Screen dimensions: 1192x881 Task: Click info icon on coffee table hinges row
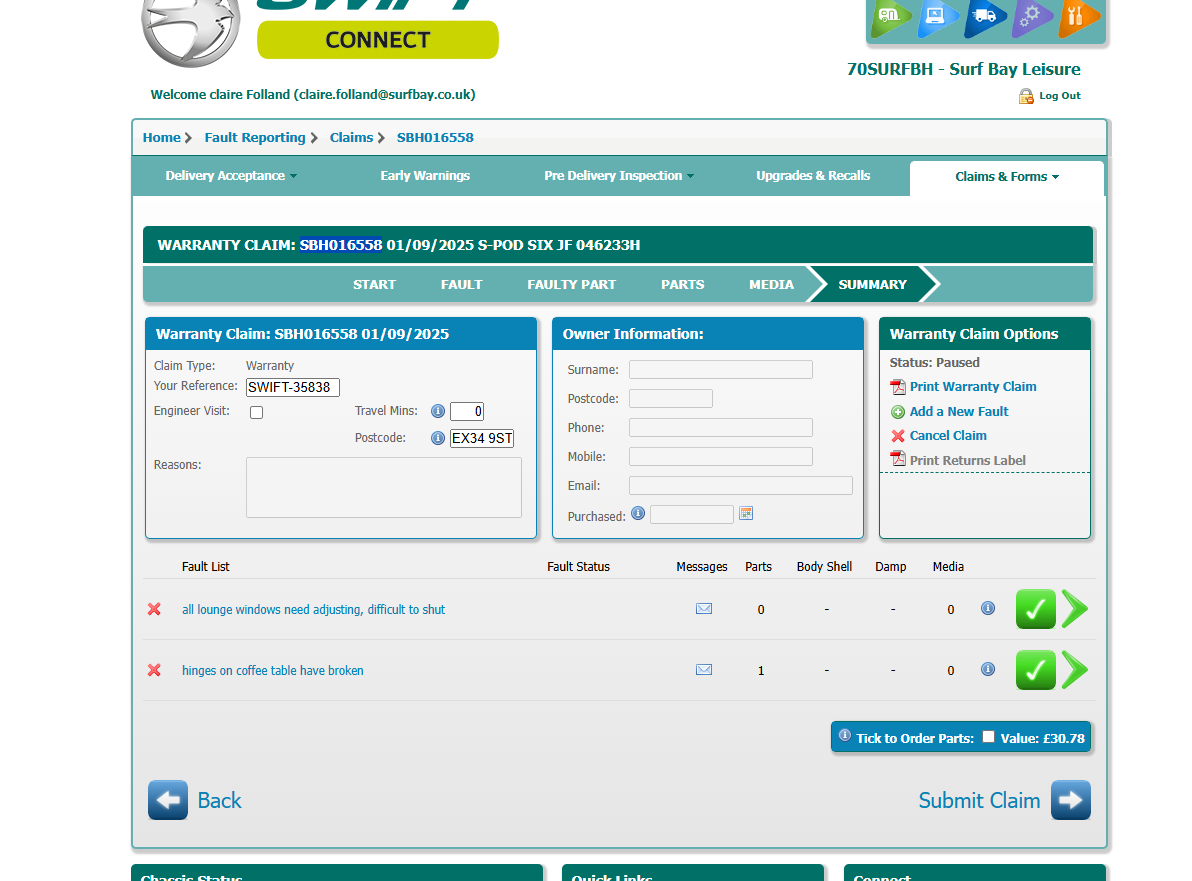(988, 669)
